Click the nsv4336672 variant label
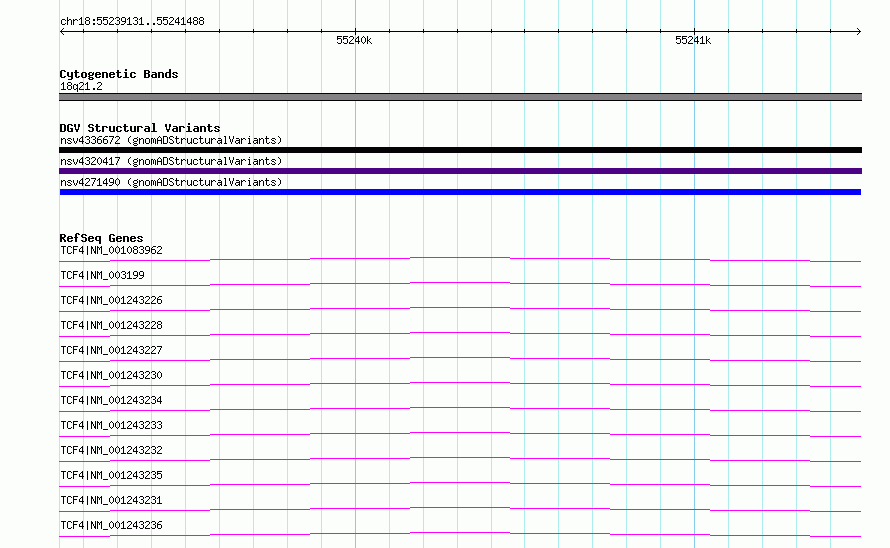Screen dimensions: 890x548 [x=171, y=140]
